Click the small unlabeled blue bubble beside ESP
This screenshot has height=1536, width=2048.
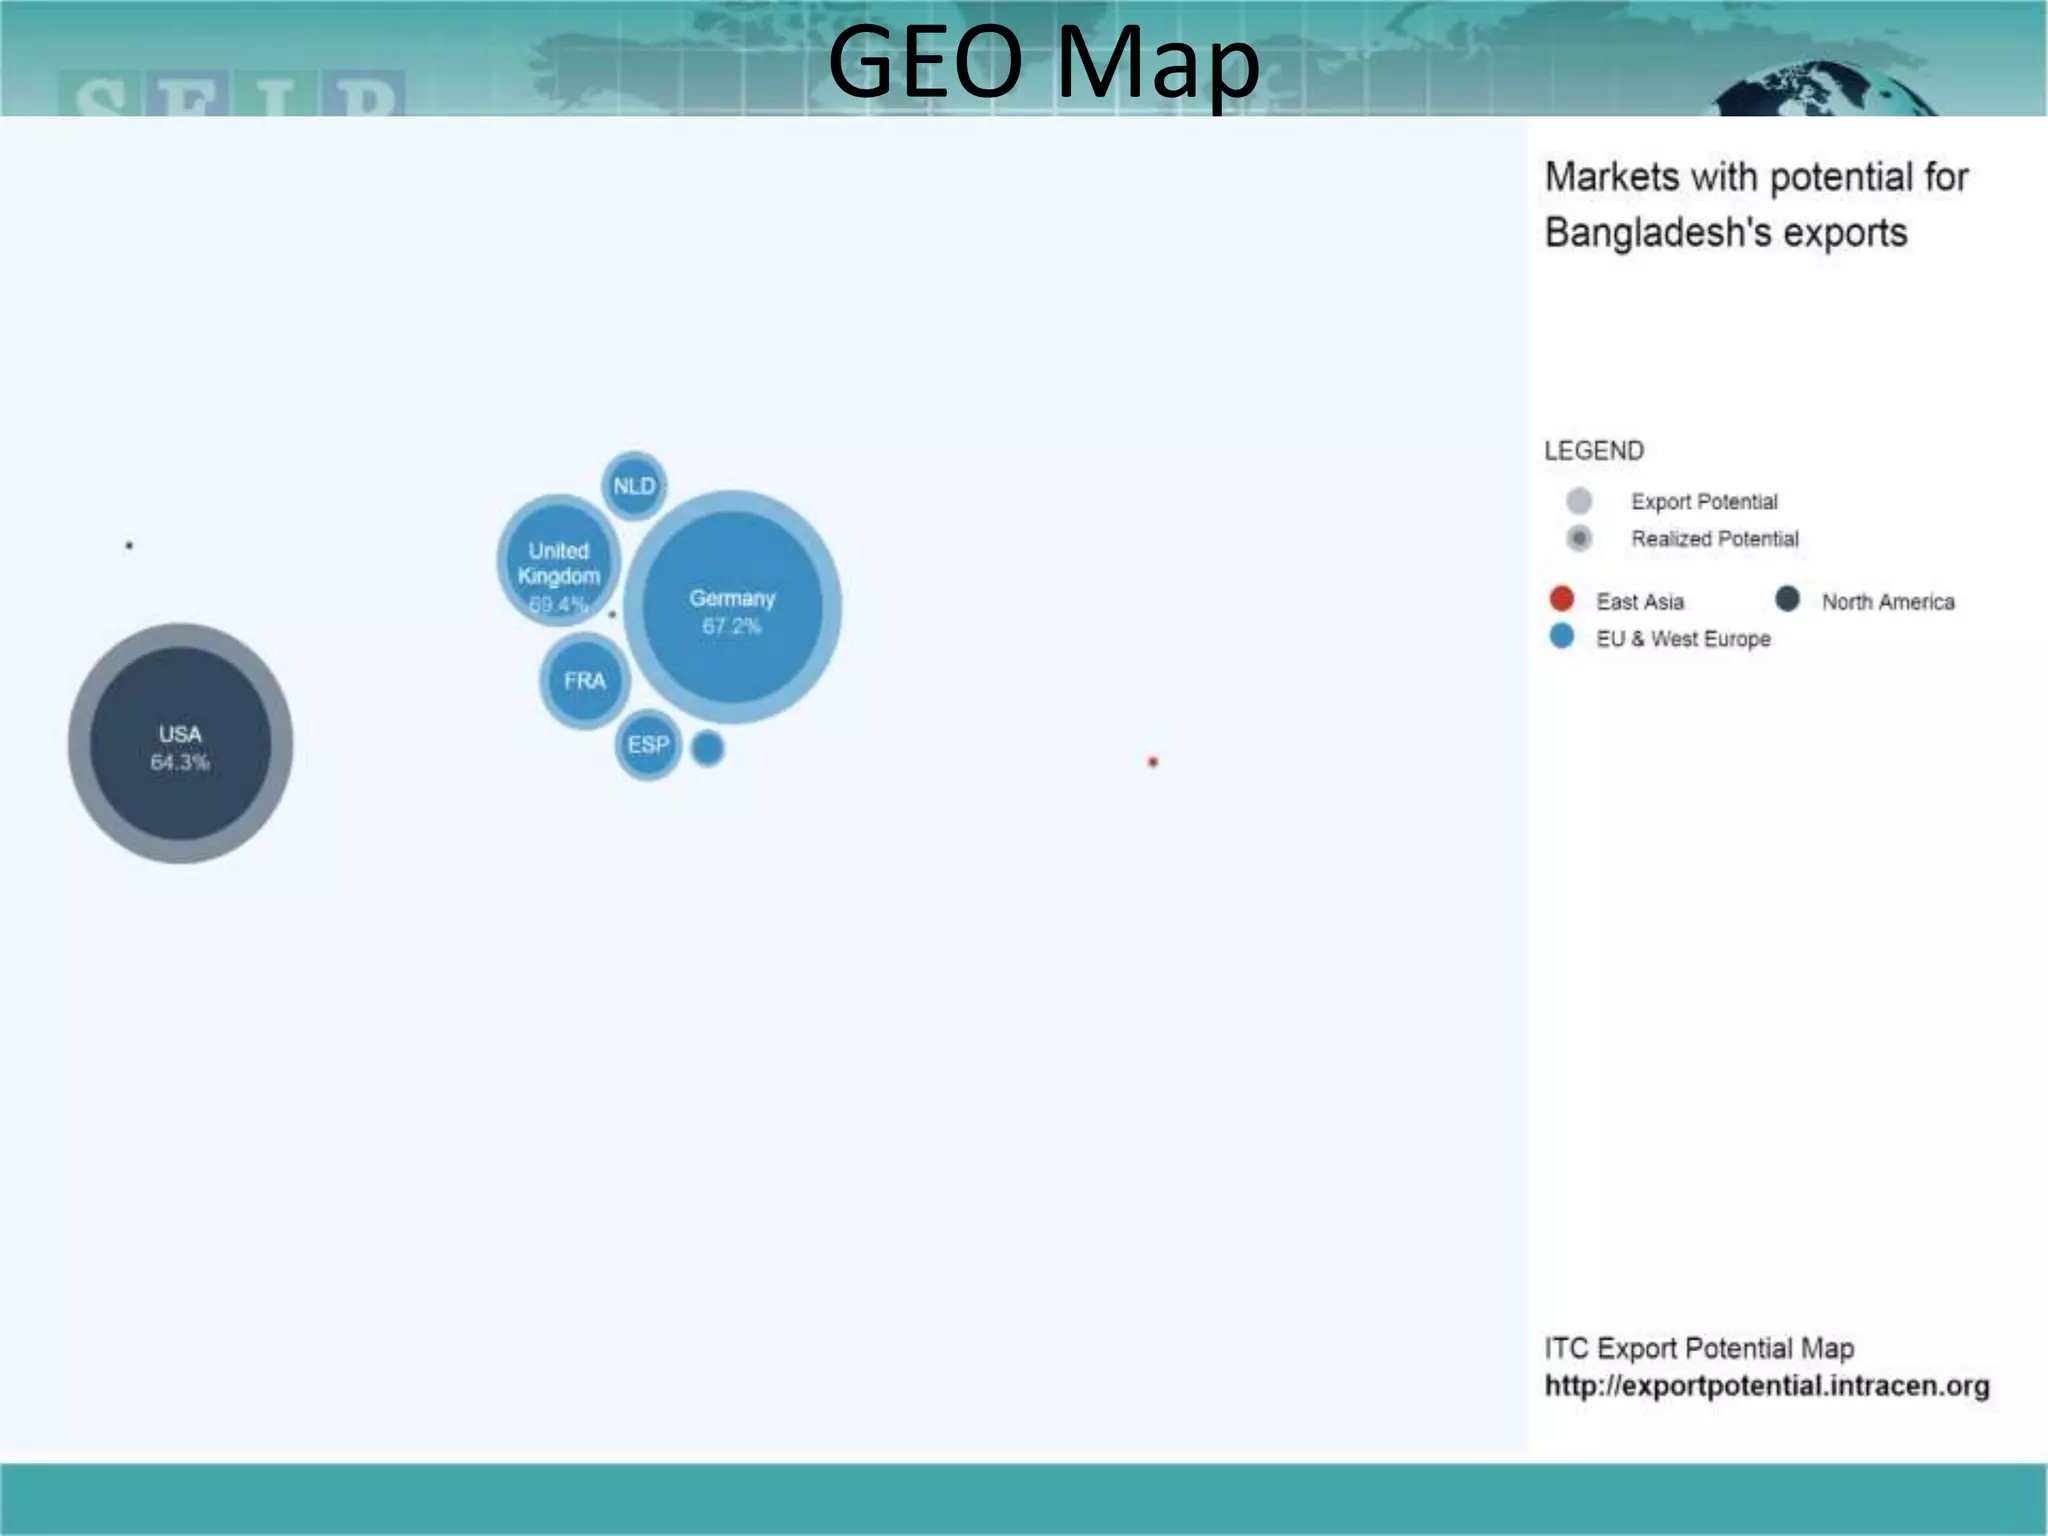click(x=708, y=748)
